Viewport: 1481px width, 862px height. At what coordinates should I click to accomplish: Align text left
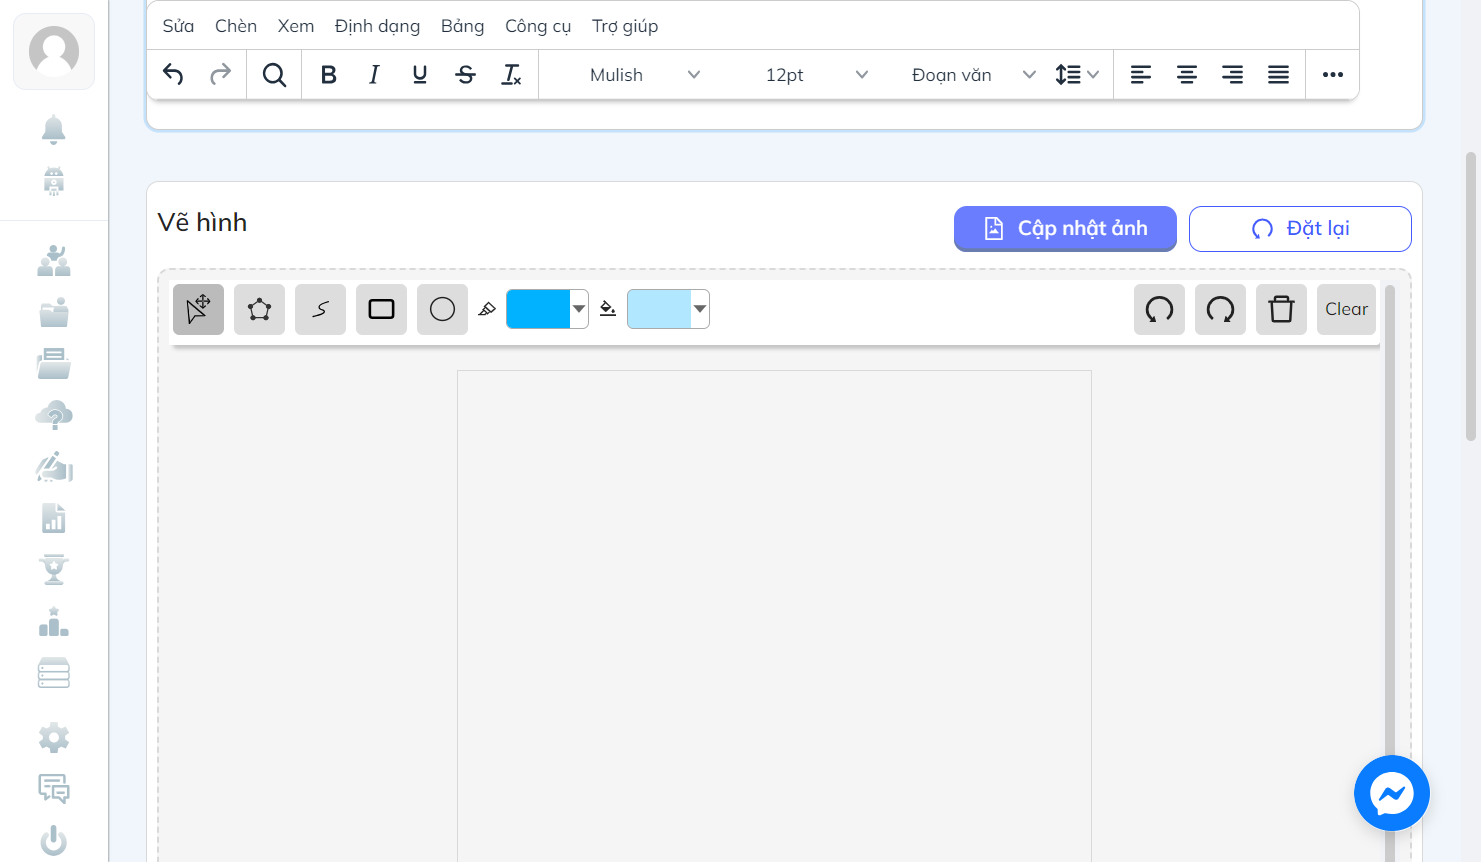pyautogui.click(x=1141, y=74)
